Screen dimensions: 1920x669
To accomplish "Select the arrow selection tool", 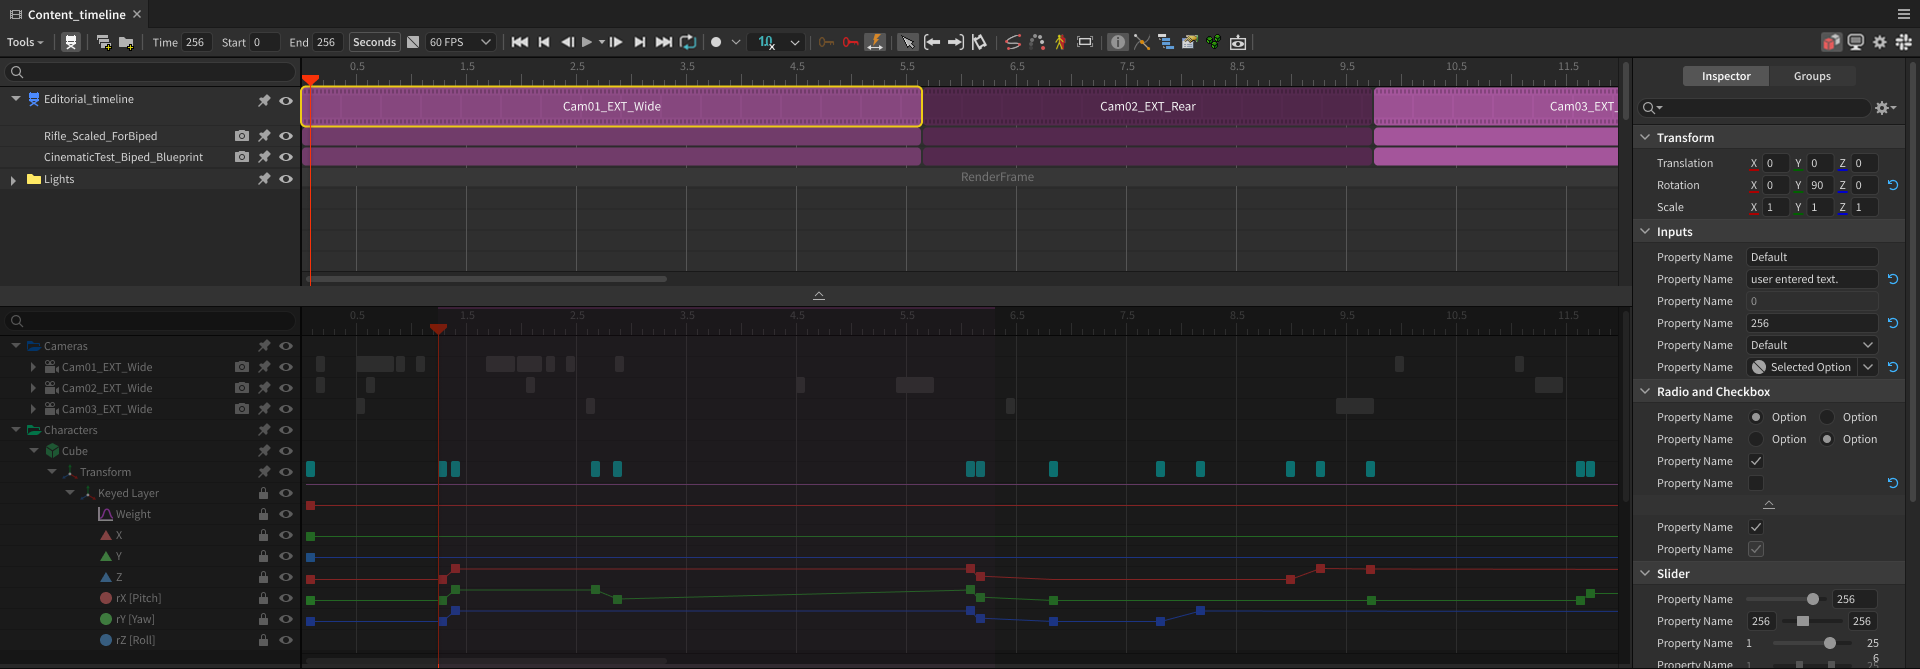I will coord(907,42).
